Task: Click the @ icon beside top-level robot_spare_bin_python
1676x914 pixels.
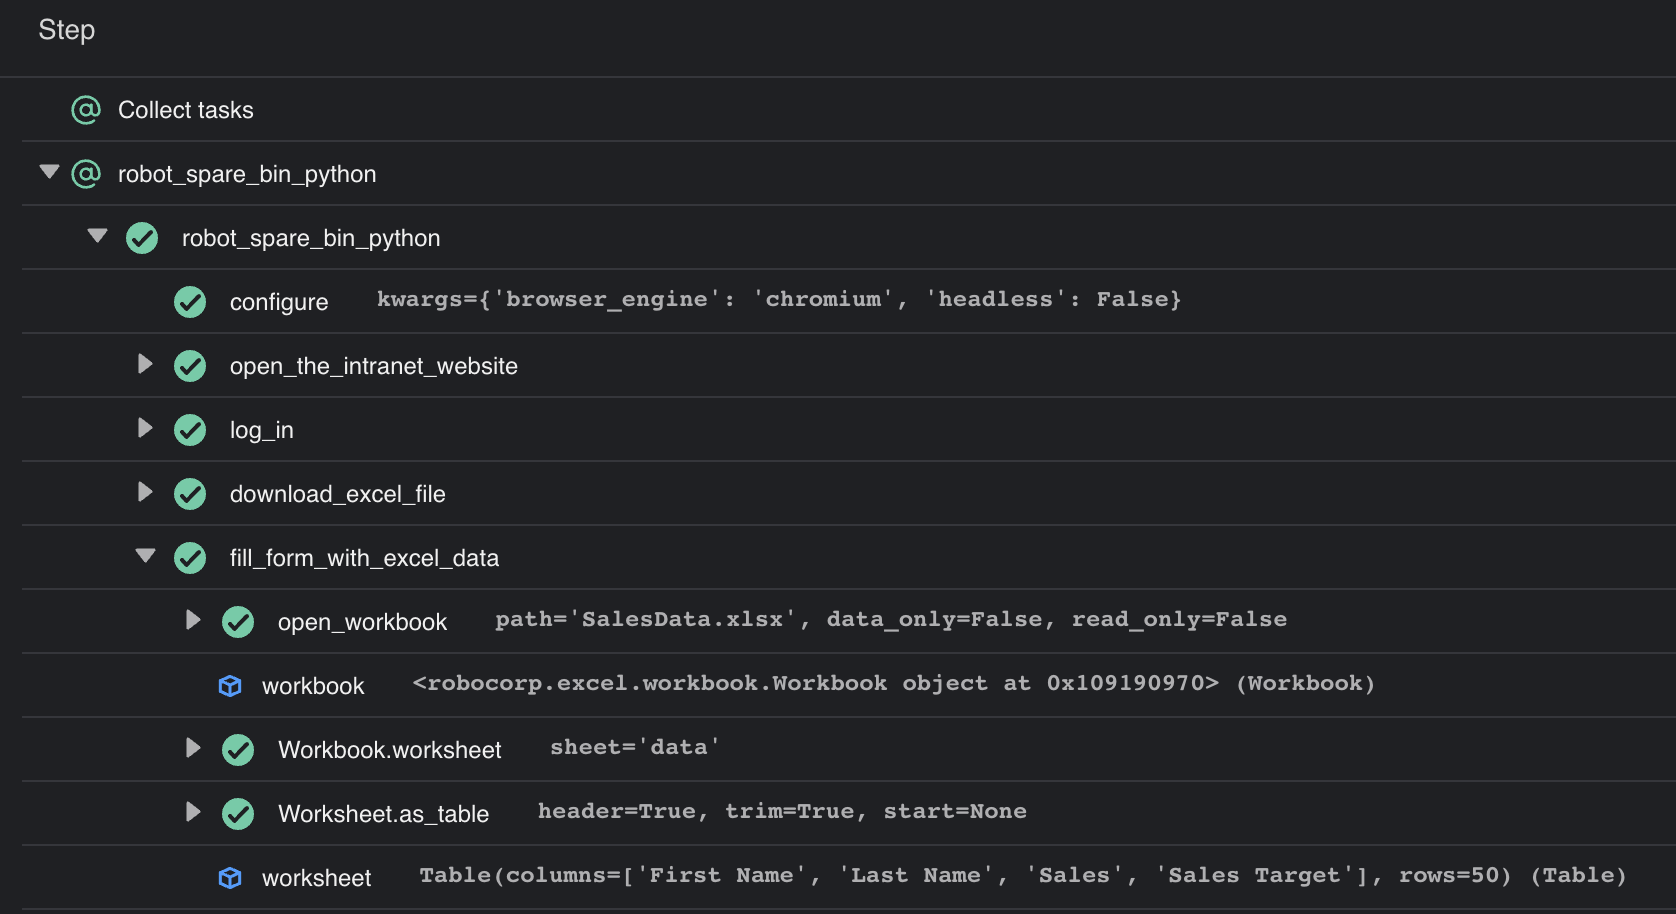Action: coord(86,174)
